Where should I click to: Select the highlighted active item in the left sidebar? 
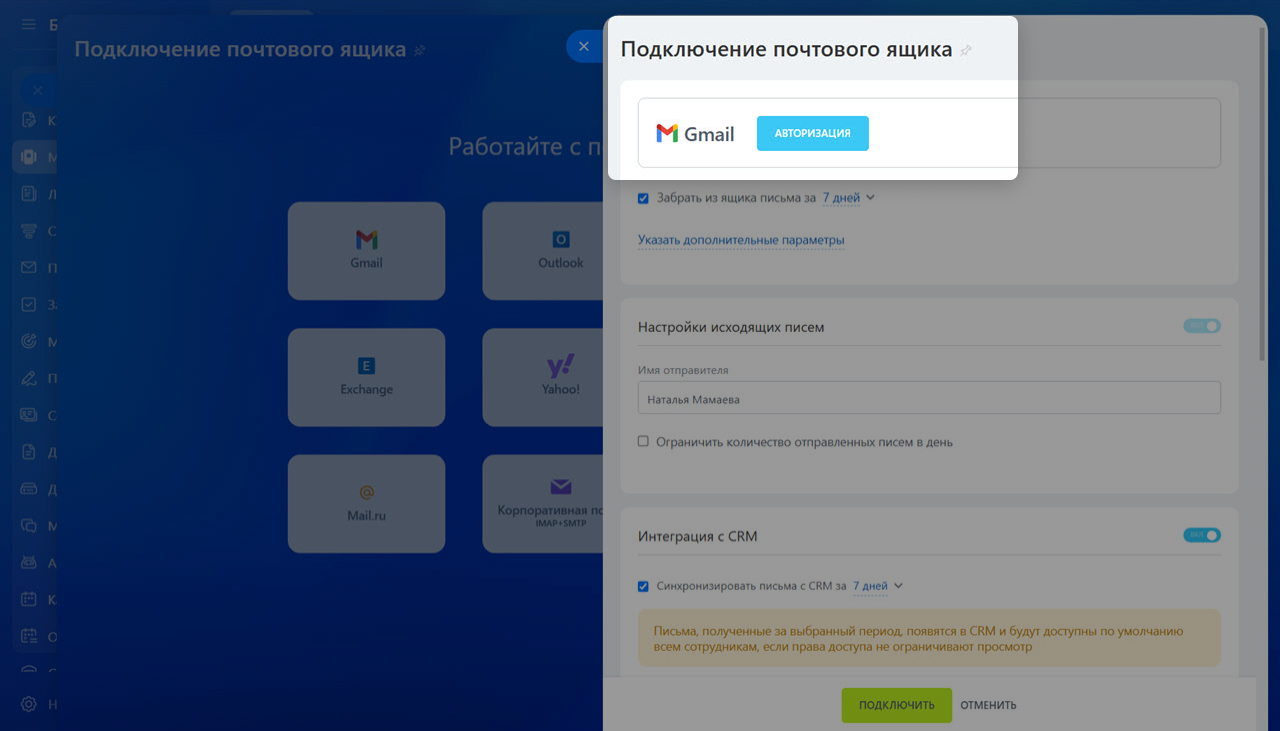click(34, 157)
